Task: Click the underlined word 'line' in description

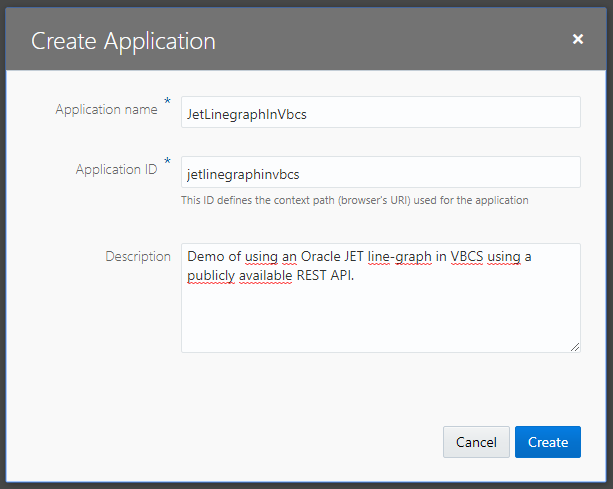Action: pyautogui.click(x=380, y=257)
